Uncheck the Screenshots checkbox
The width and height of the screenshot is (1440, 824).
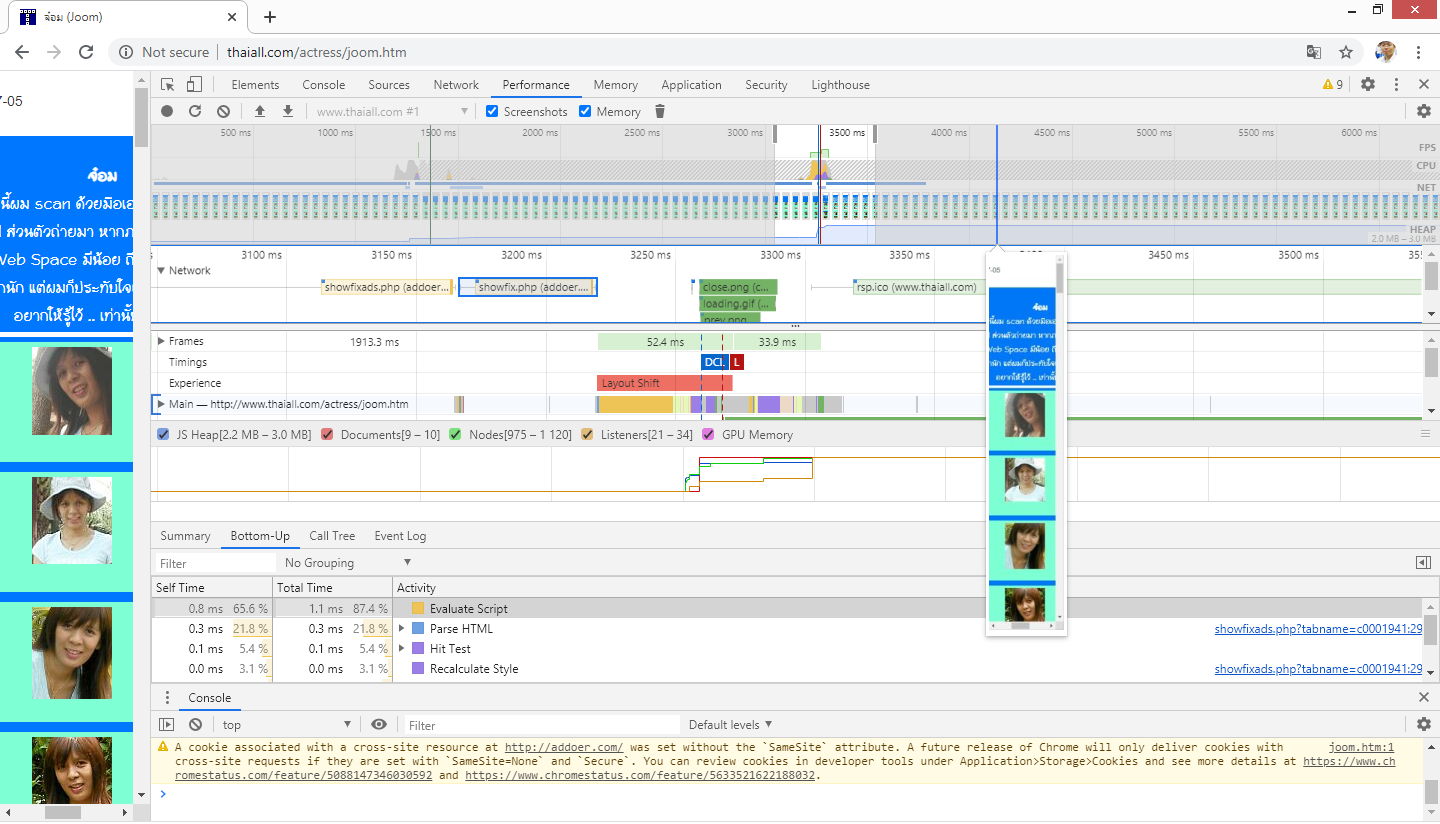click(492, 112)
